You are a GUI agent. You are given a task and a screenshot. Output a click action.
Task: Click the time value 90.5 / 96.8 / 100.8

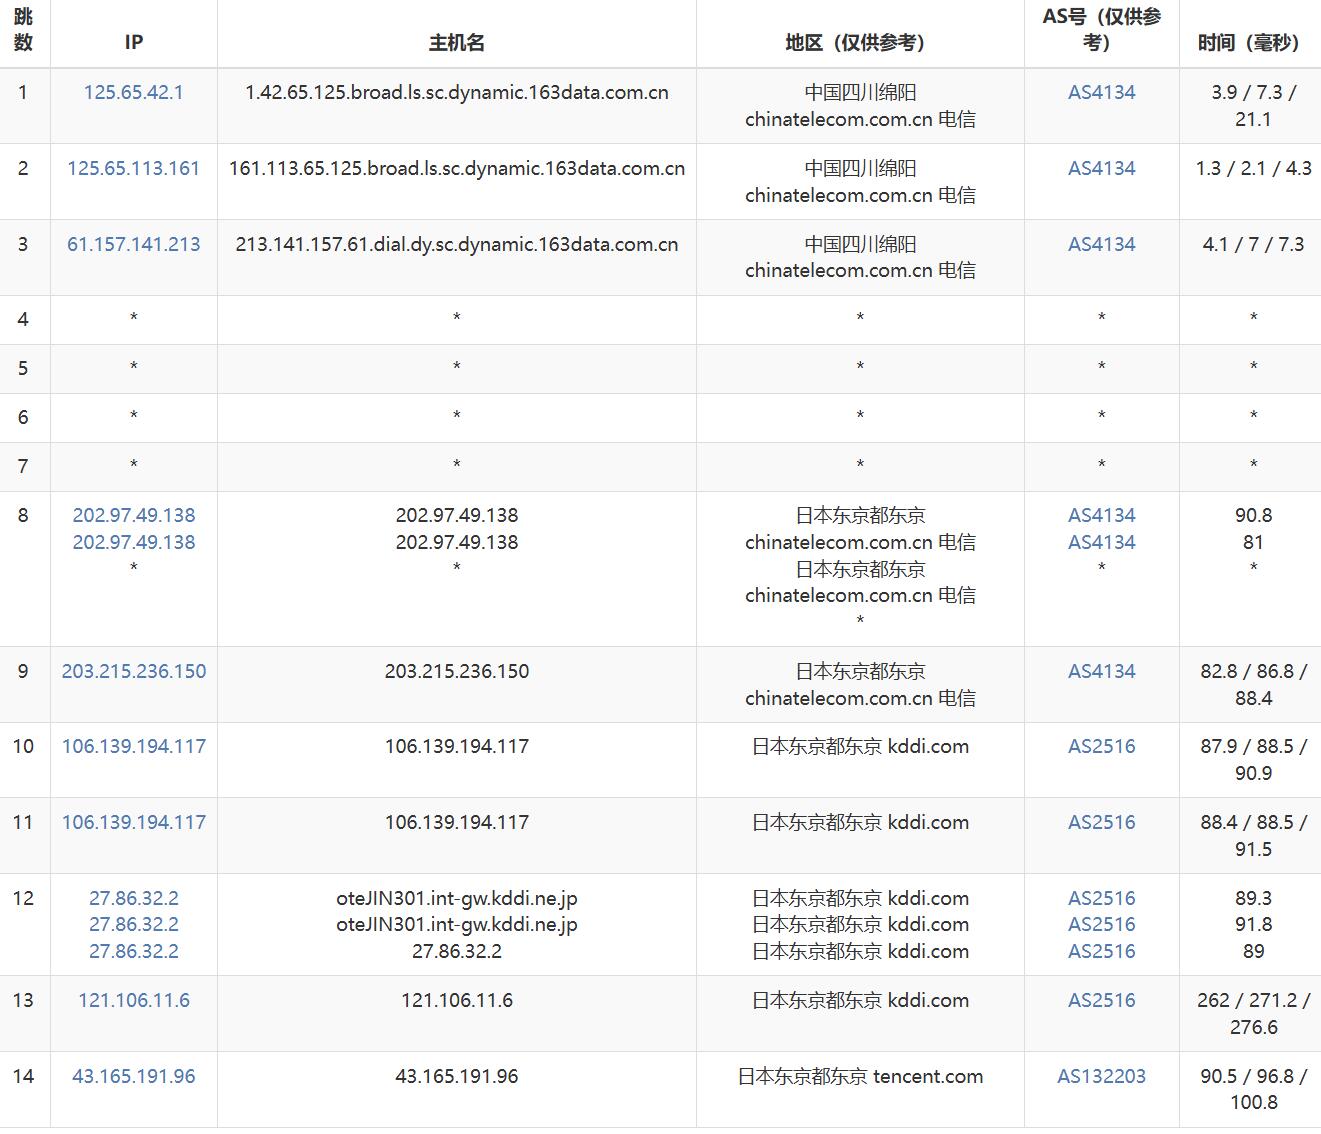click(x=1253, y=1089)
